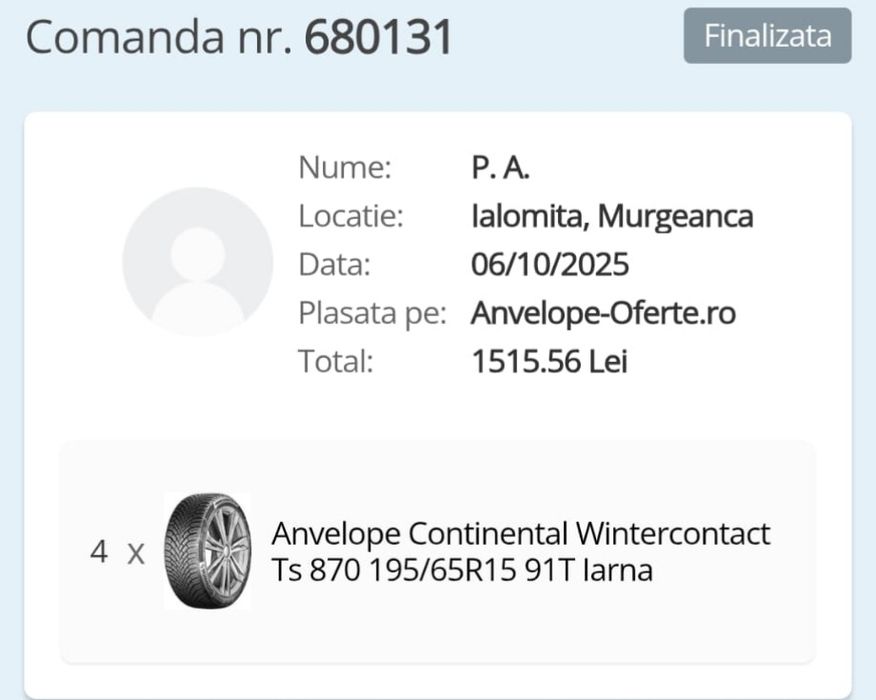Click the Data field label
The height and width of the screenshot is (700, 876).
[x=334, y=265]
